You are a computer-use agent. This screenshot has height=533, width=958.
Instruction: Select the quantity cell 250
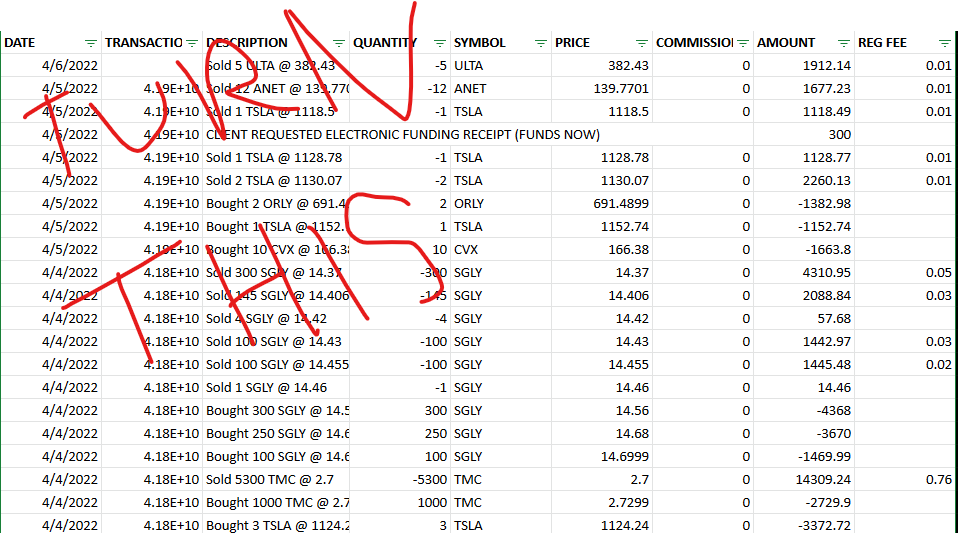[400, 433]
